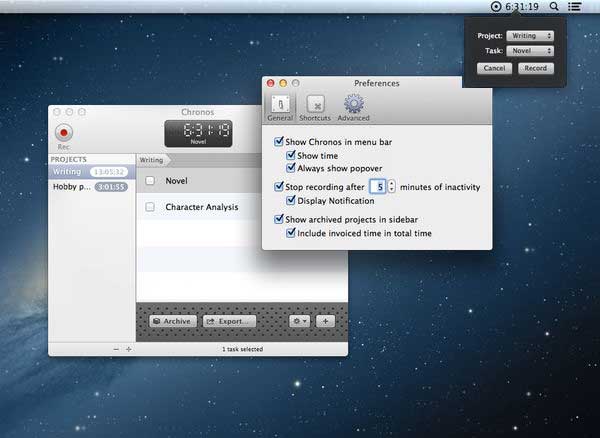This screenshot has width=600, height=438.
Task: Click the PROJECTS sidebar header
Action: tap(68, 159)
